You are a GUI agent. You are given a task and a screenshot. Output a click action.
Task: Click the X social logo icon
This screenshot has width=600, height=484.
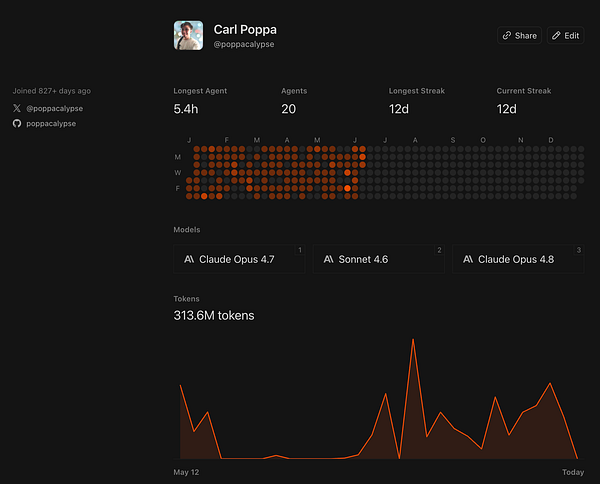coord(17,108)
